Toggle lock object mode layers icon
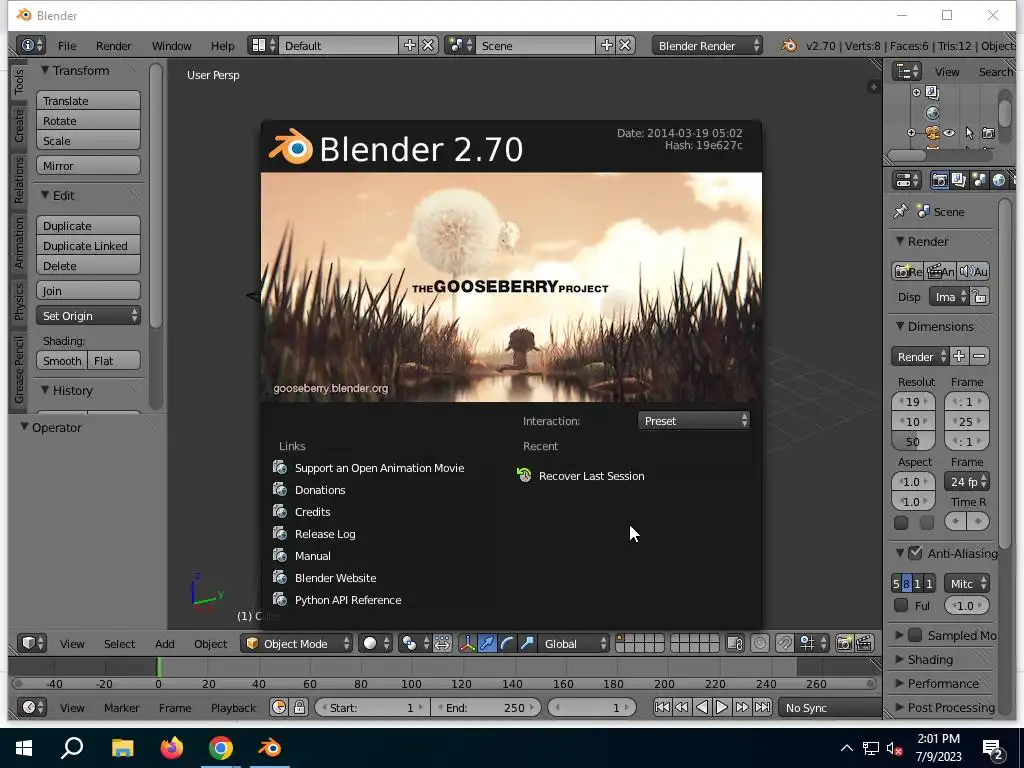 [735, 643]
